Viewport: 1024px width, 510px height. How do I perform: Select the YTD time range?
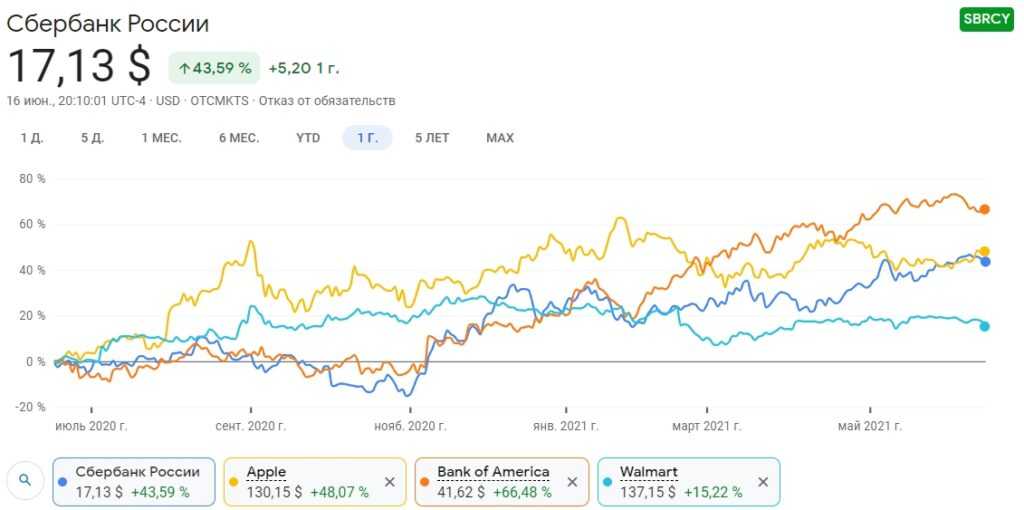tap(308, 138)
